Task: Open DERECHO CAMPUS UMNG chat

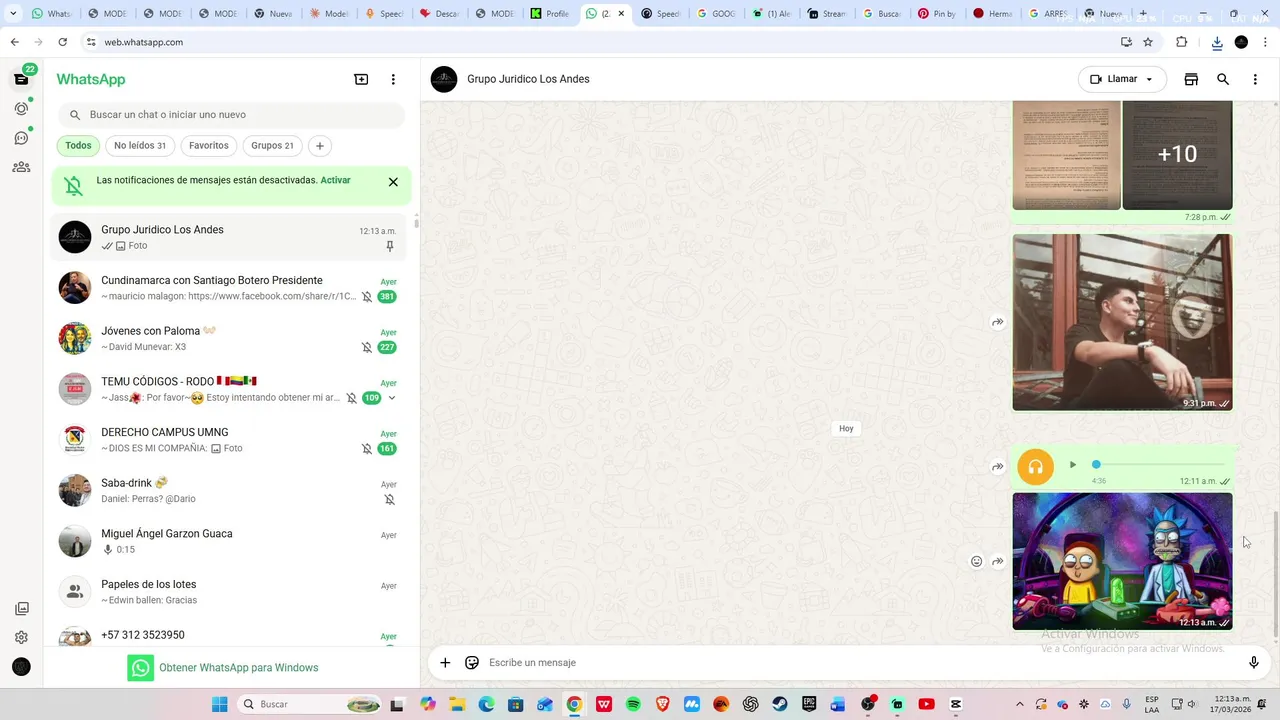Action: 229,440
